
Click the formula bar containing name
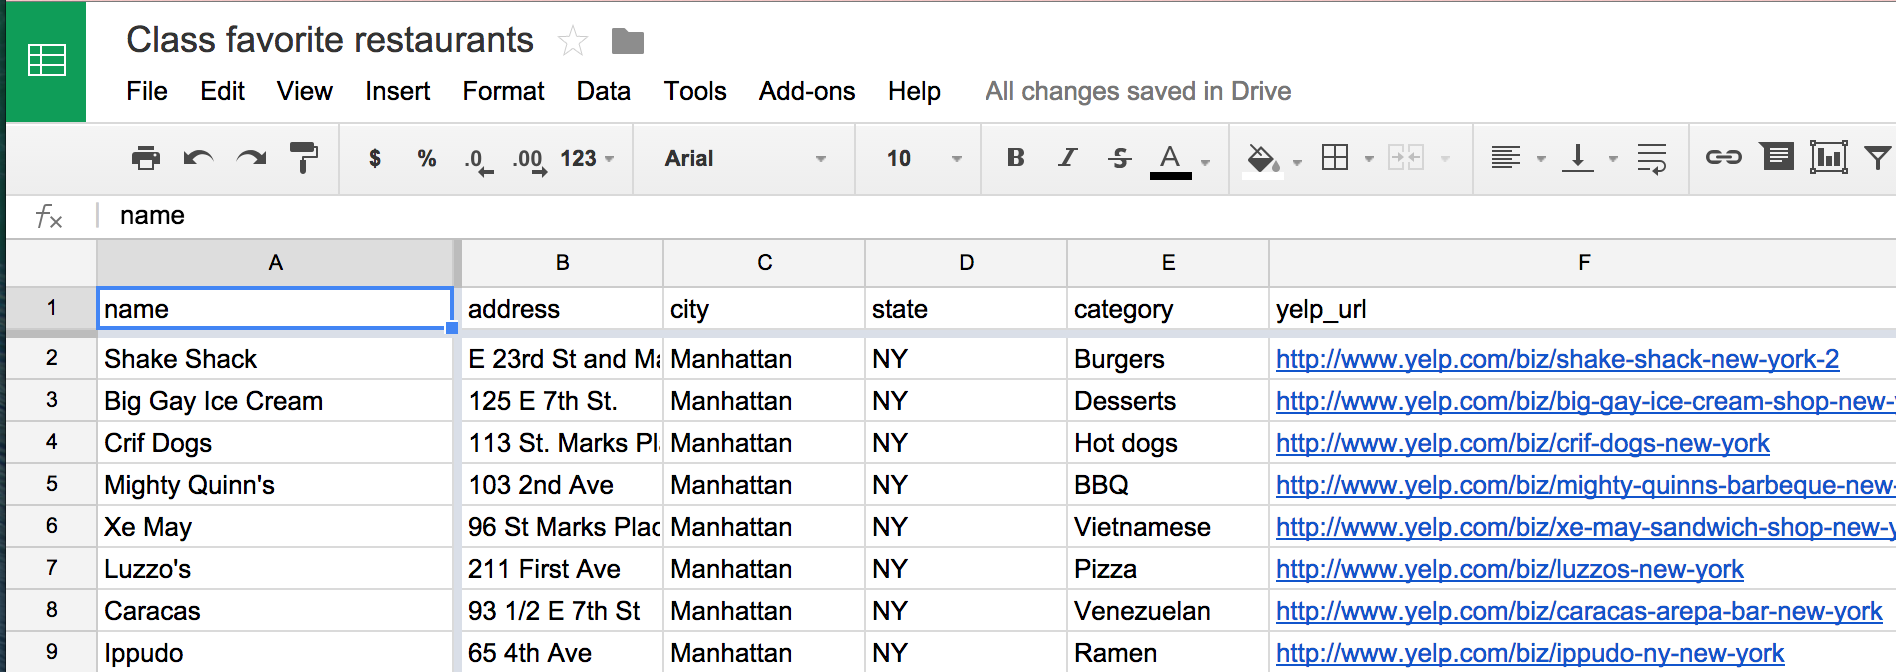(x=1000, y=216)
